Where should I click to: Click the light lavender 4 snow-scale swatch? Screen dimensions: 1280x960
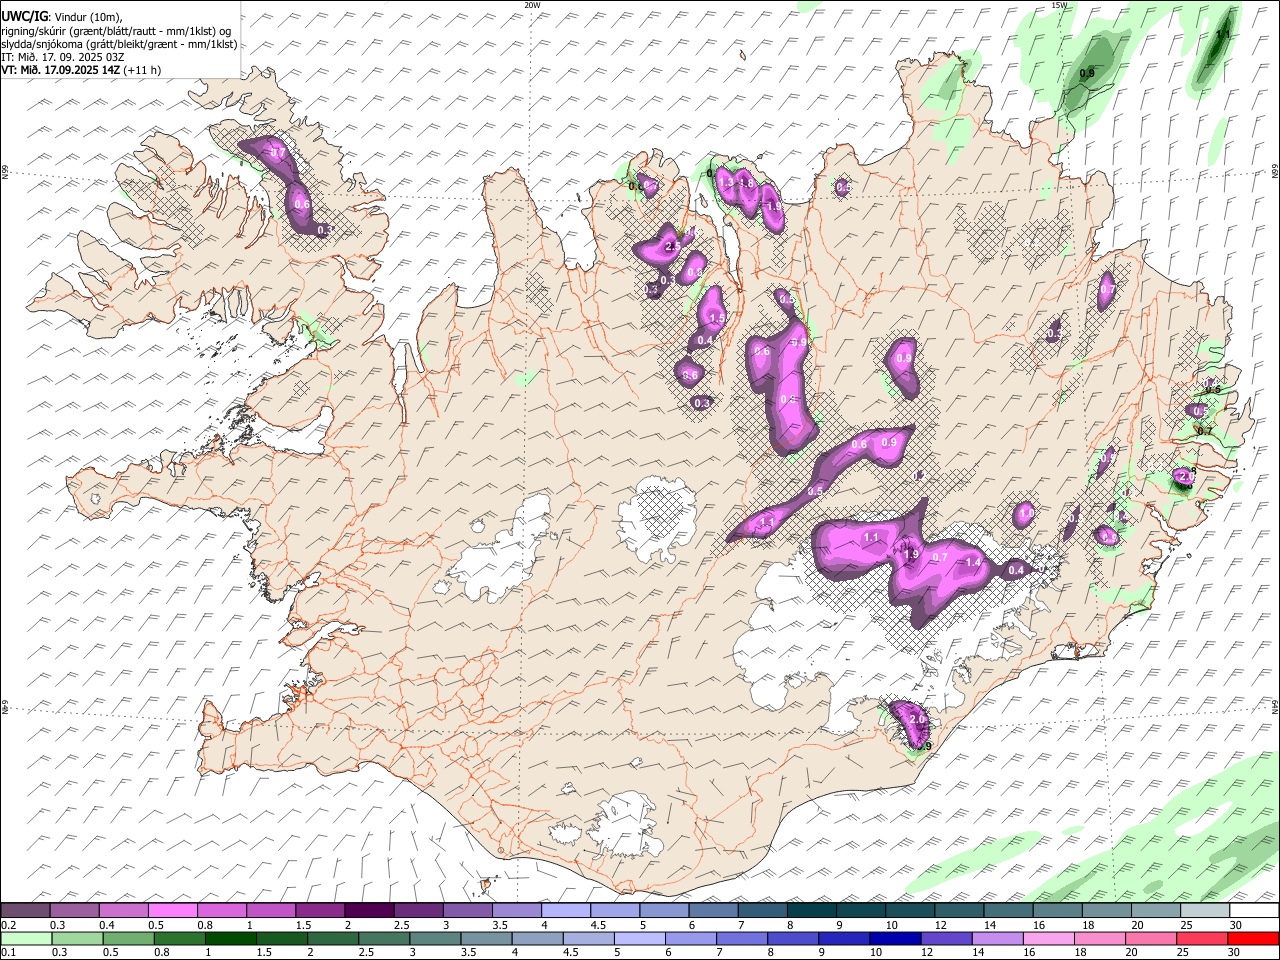tap(564, 910)
